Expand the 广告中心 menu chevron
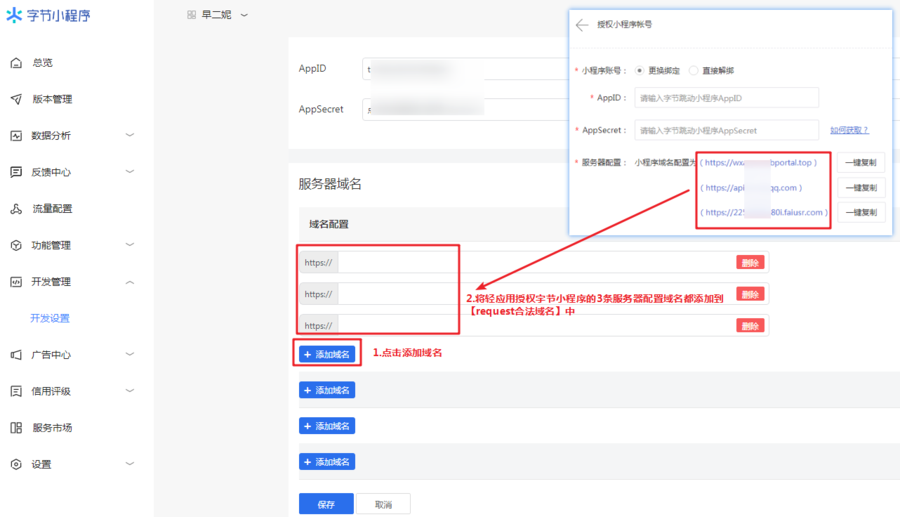 pos(130,354)
